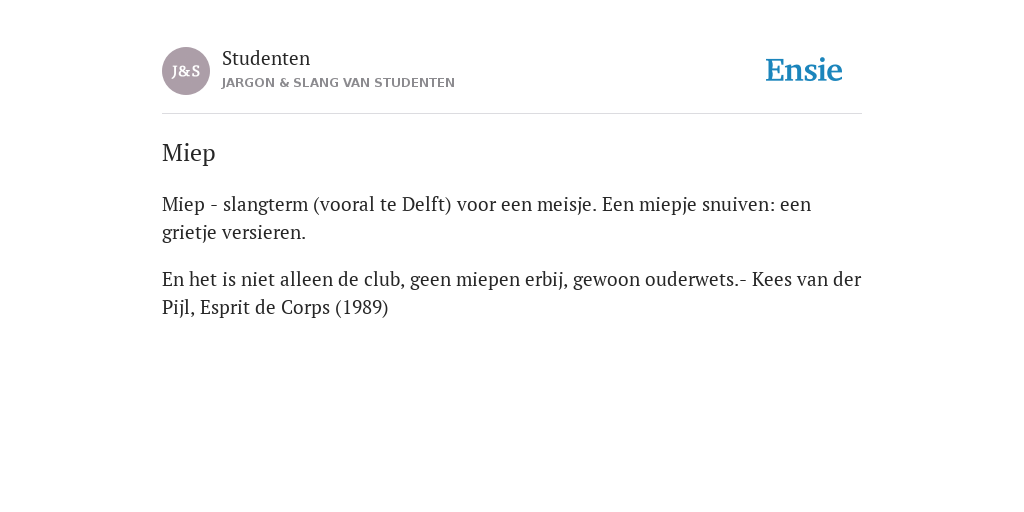The height and width of the screenshot is (512, 1024).
Task: Open the Ensie logo link
Action: pos(804,70)
